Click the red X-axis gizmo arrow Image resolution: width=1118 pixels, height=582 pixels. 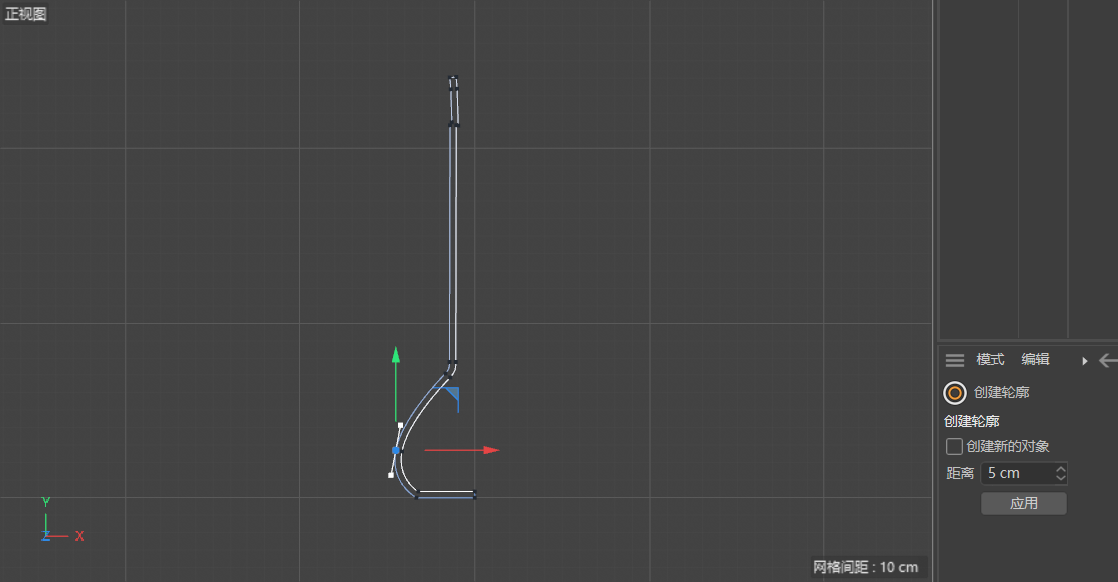tap(491, 450)
